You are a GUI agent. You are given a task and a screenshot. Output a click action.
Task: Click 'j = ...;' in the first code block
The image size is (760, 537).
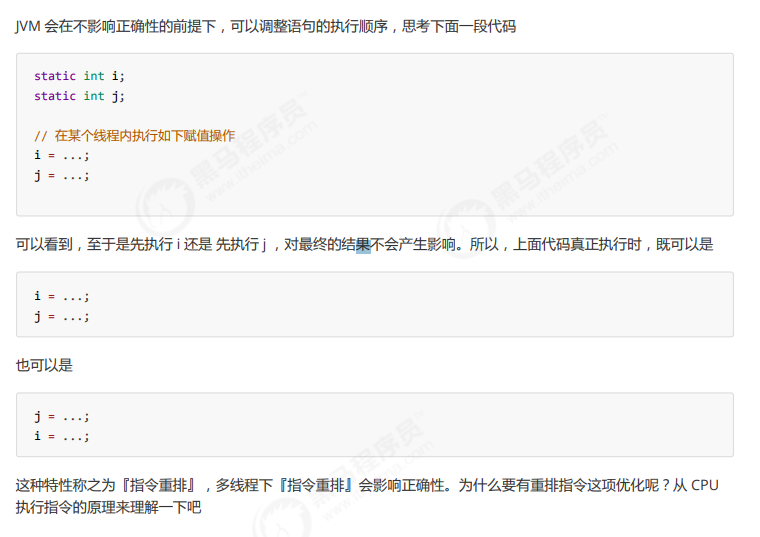(x=62, y=175)
